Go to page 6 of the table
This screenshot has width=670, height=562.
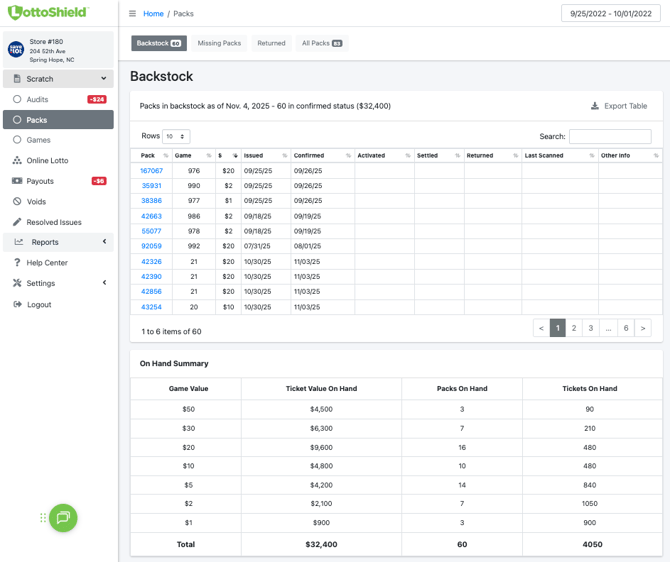point(626,328)
